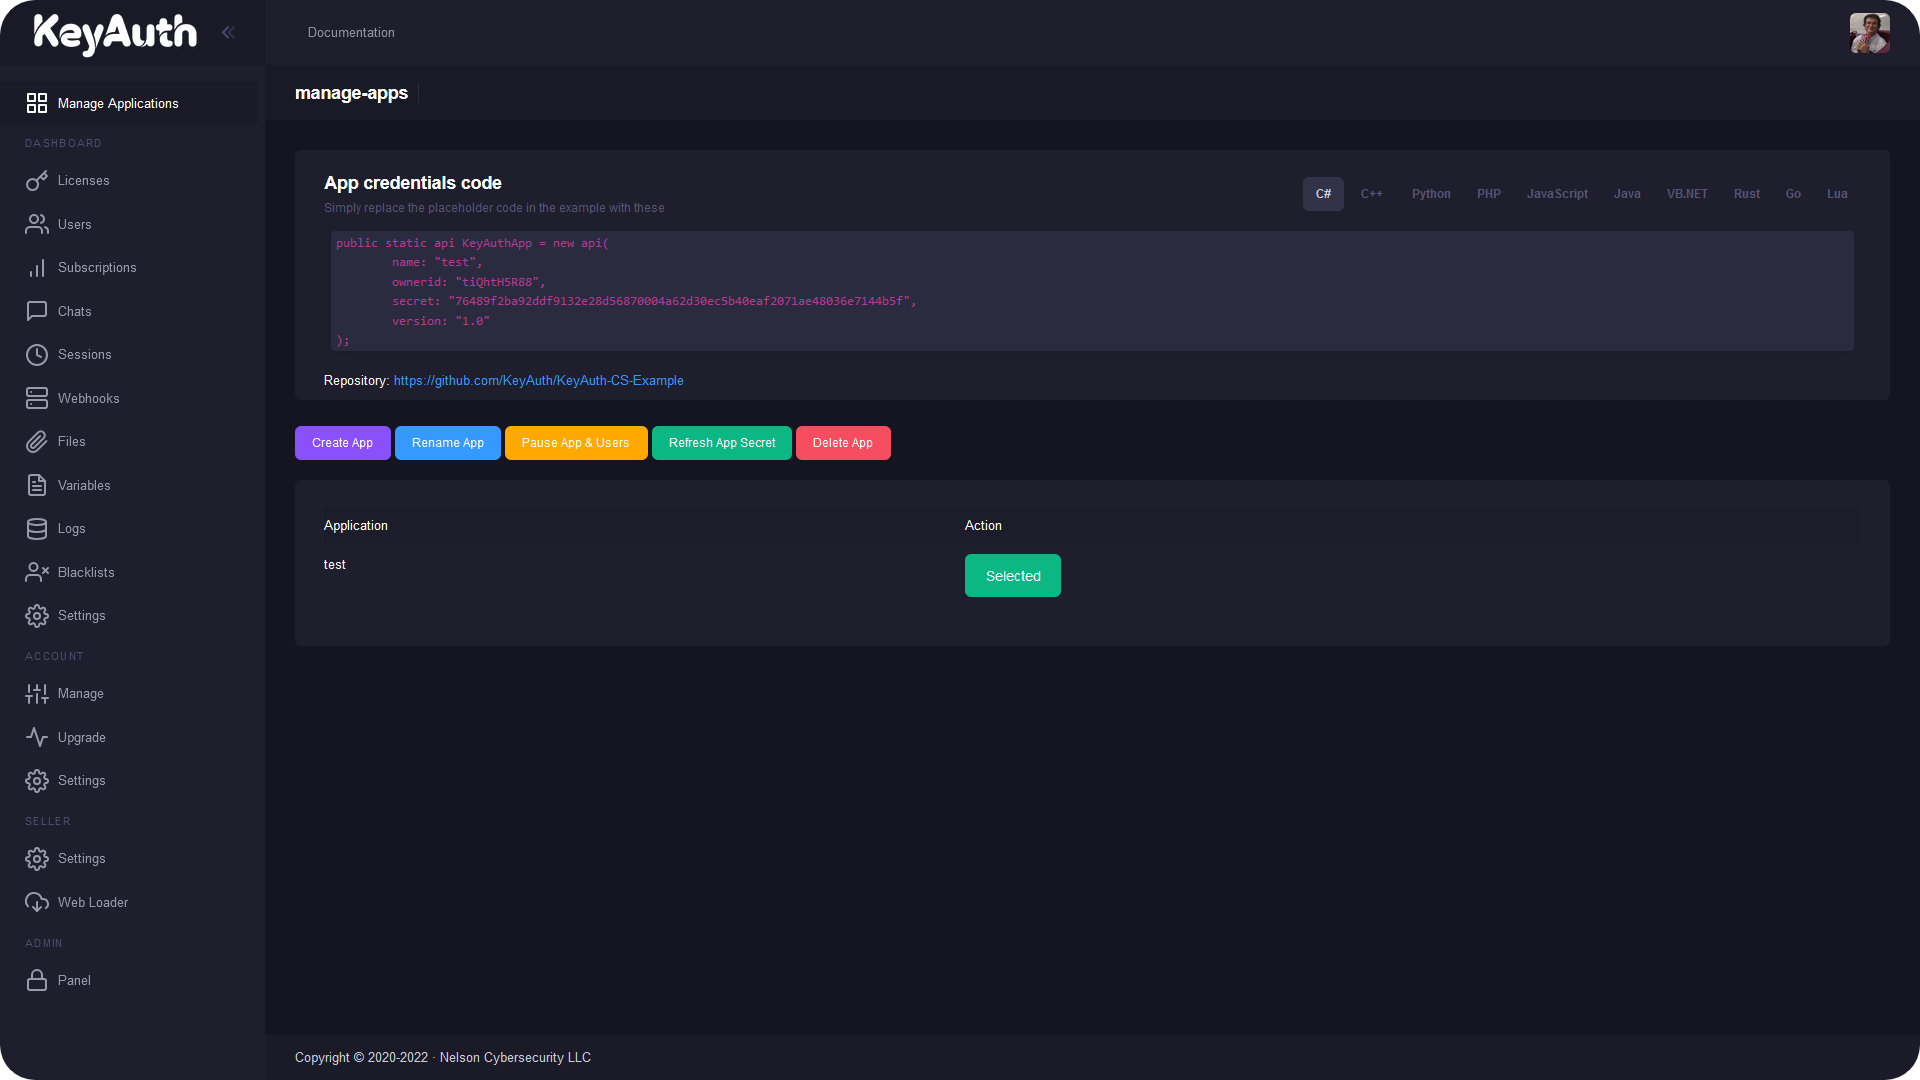
Task: Open the Web Loader seller icon
Action: coord(37,902)
